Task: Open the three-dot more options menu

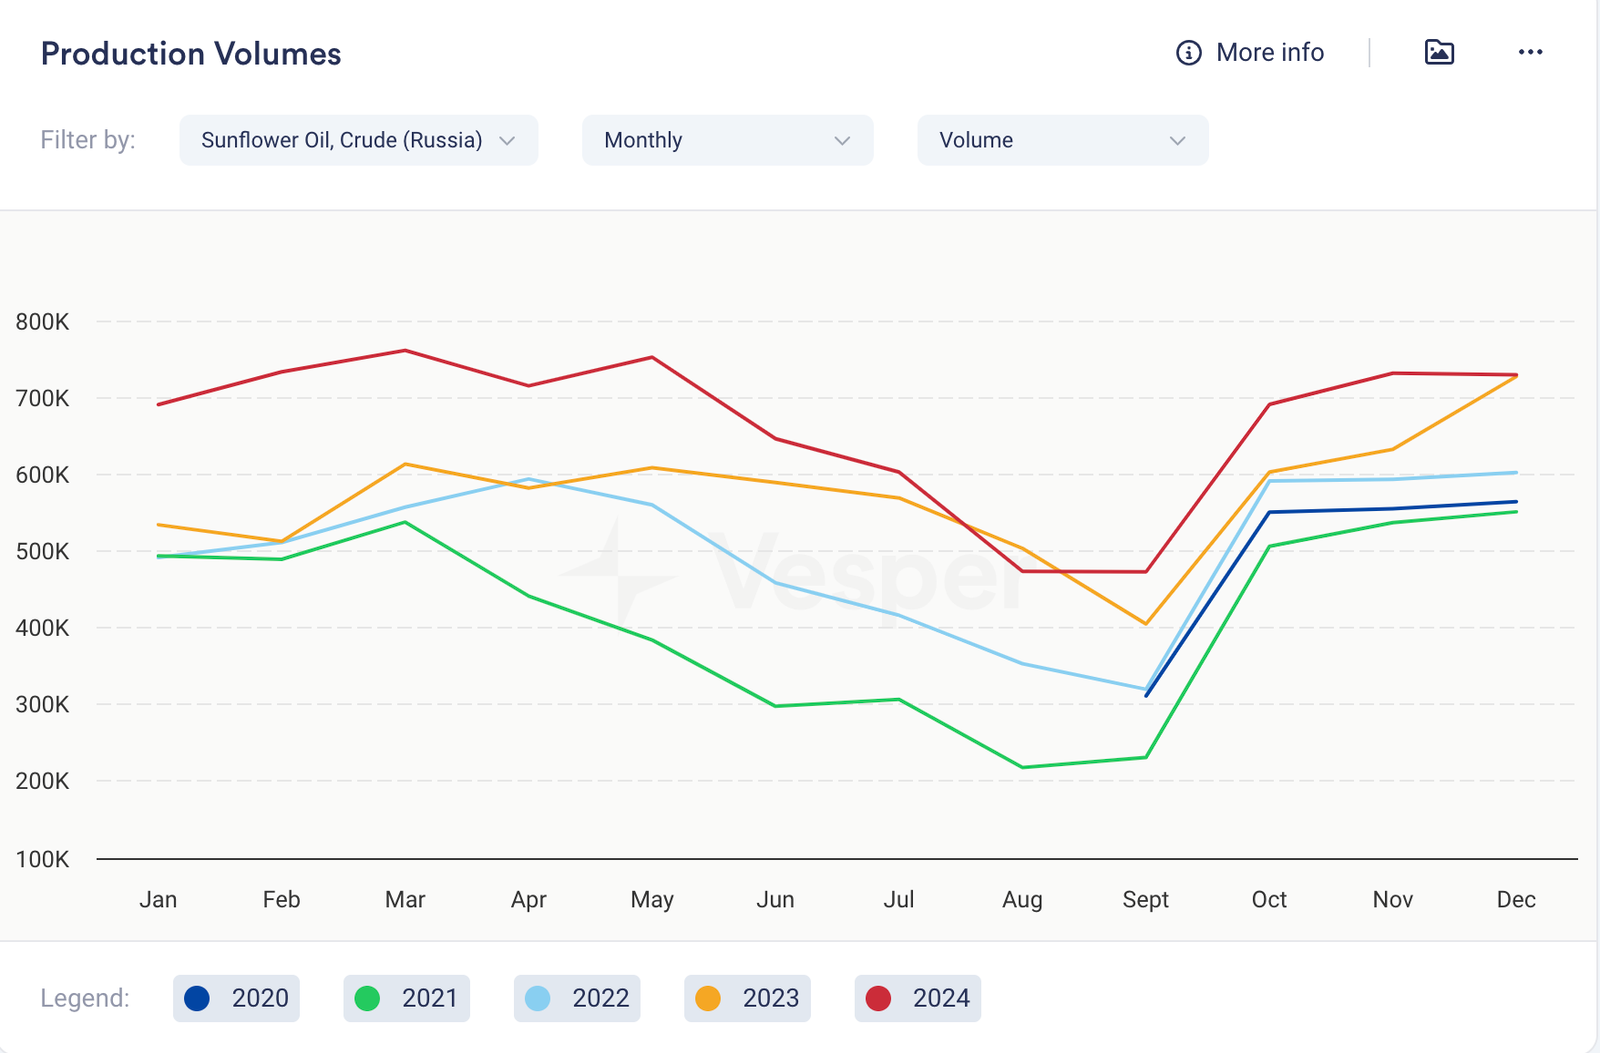Action: (x=1530, y=52)
